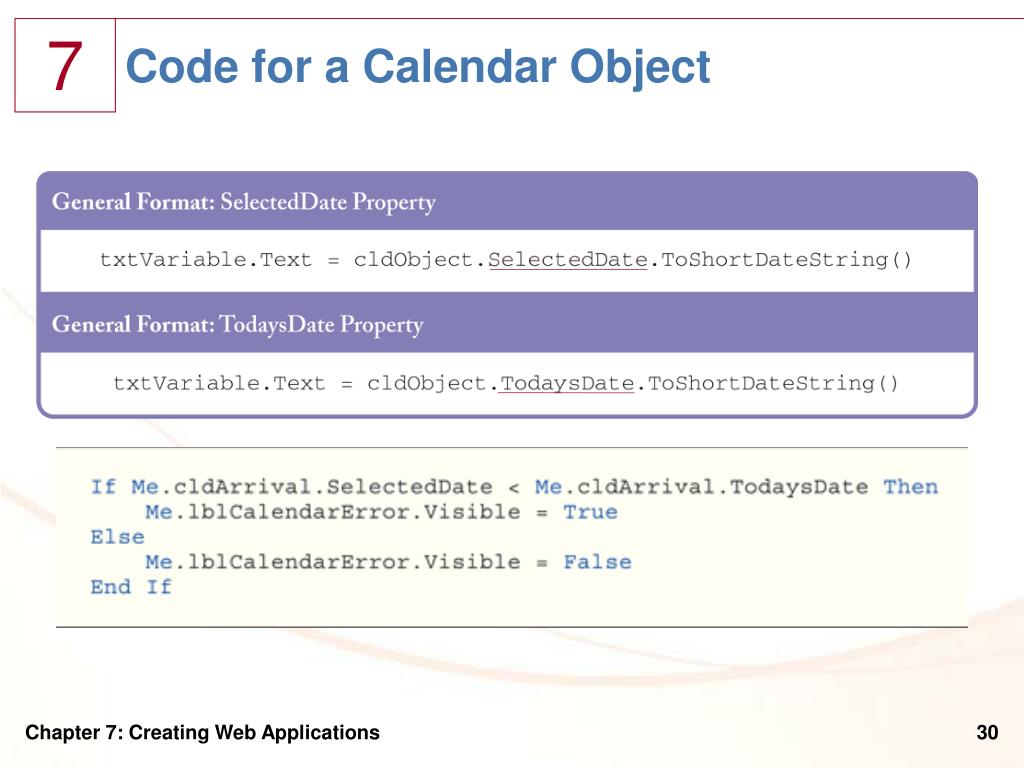Select the 'General Format: TodaysDate Property' header
Image resolution: width=1024 pixels, height=768 pixels.
[x=238, y=325]
